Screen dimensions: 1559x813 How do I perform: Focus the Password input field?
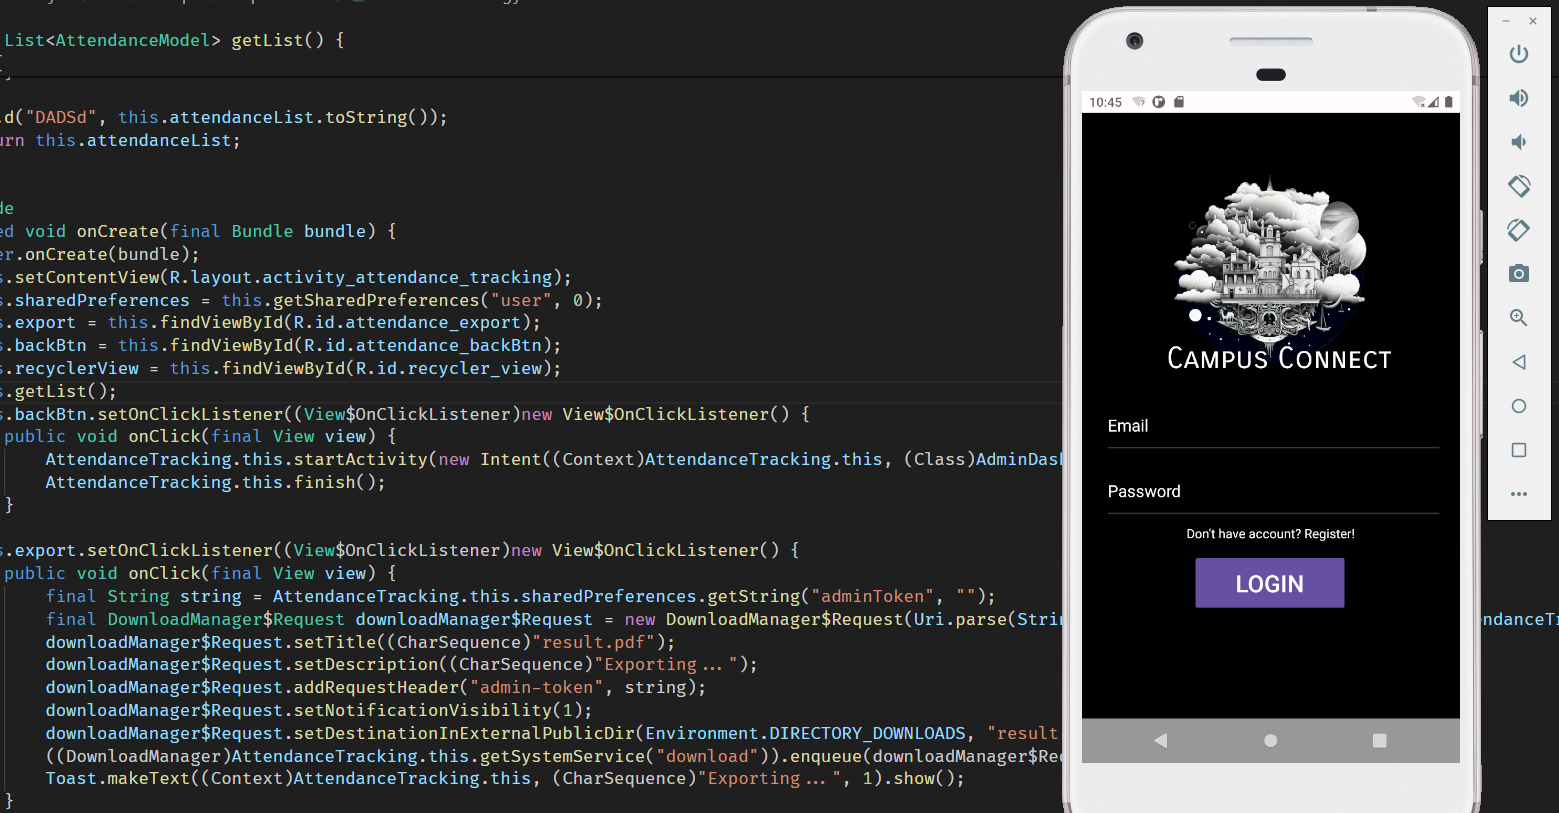pyautogui.click(x=1272, y=492)
